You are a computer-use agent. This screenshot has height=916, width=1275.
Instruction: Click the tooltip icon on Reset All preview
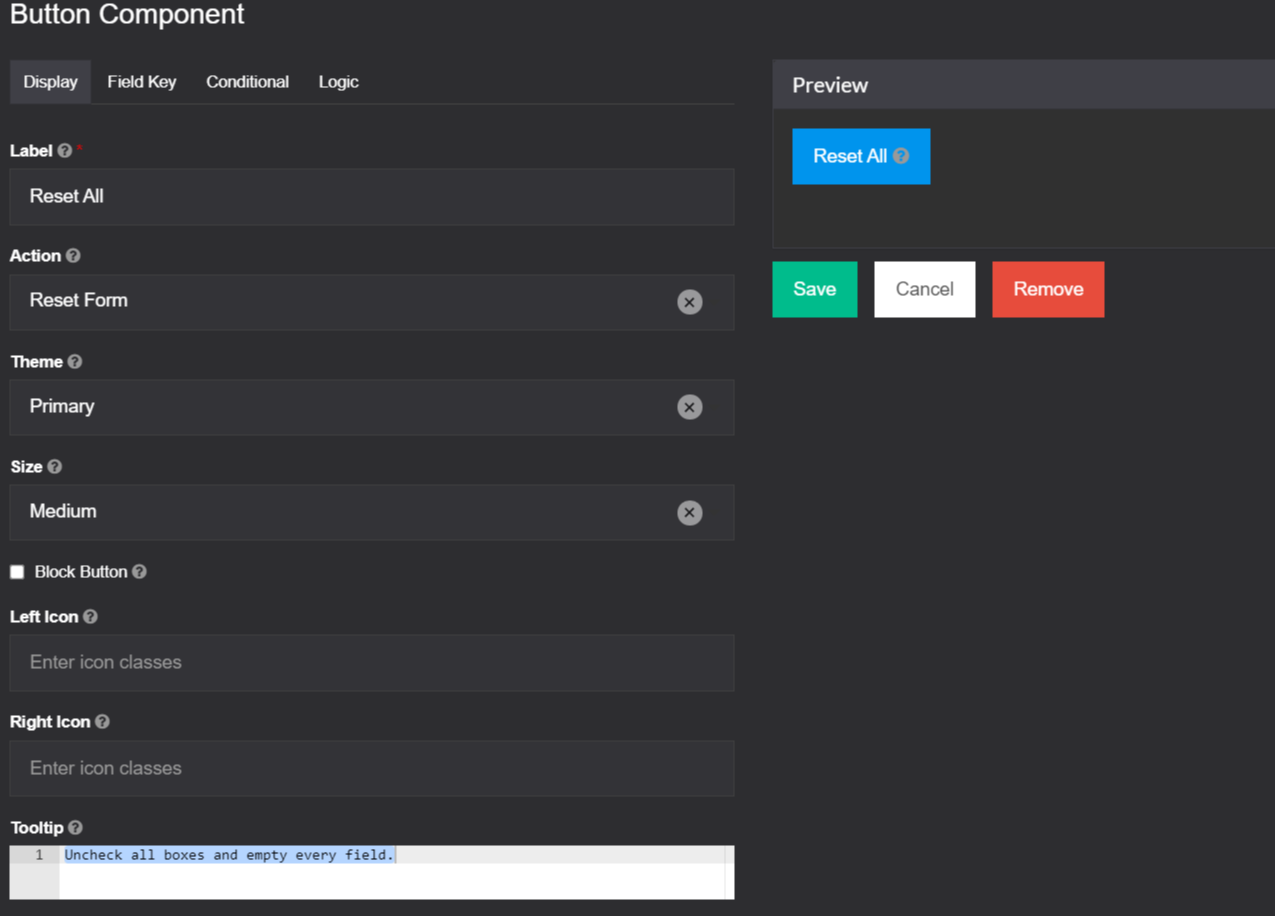tap(899, 156)
